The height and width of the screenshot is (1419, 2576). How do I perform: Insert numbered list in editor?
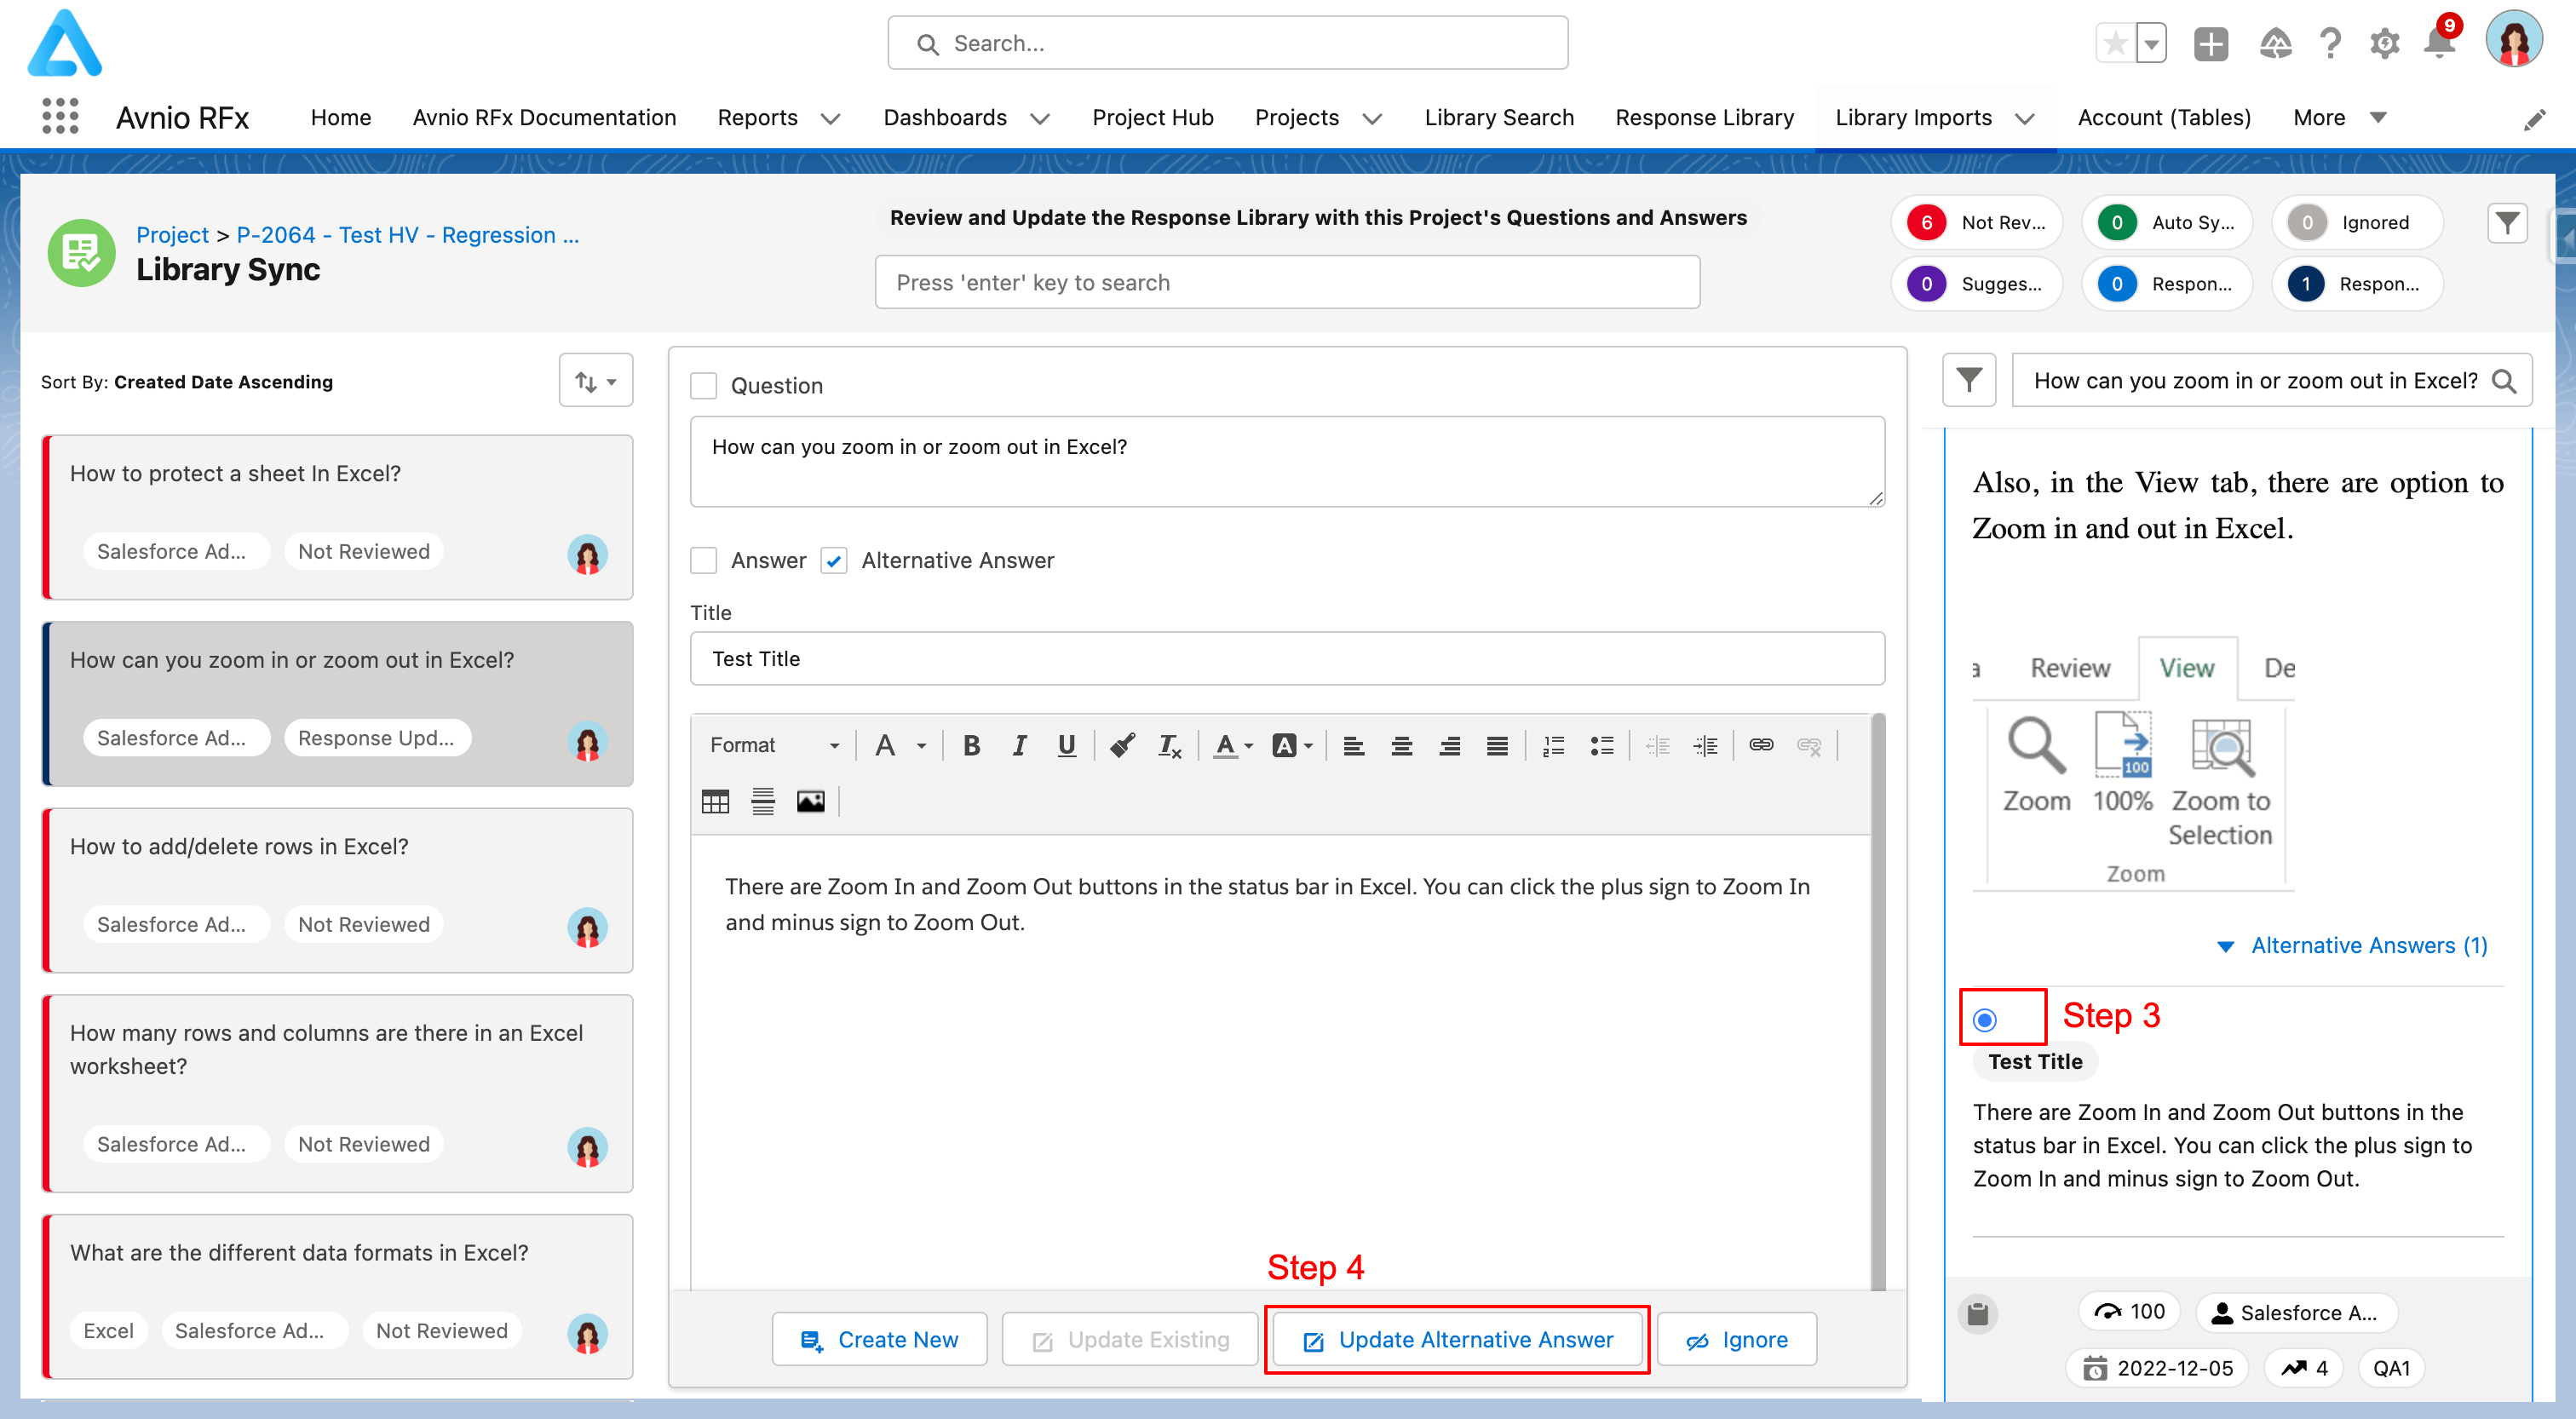click(1554, 745)
